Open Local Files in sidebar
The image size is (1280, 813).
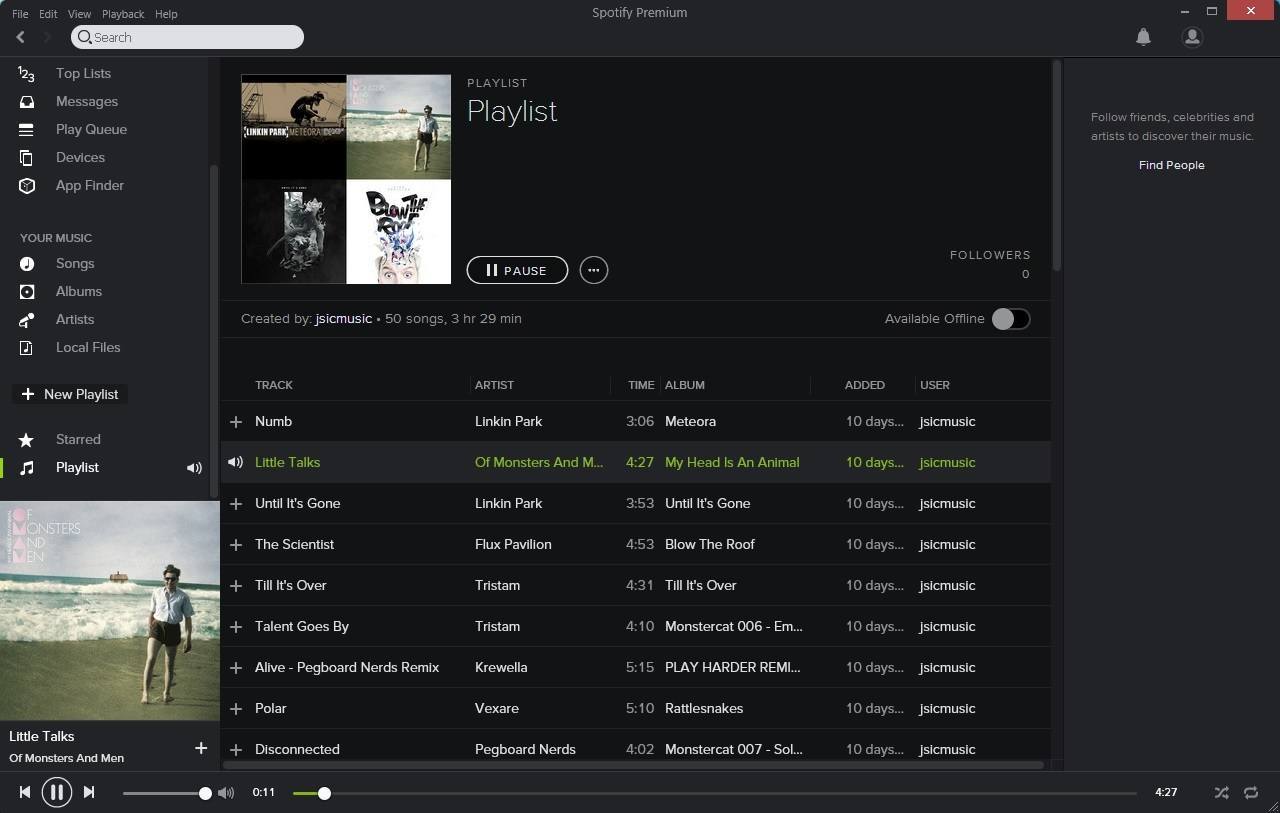88,347
